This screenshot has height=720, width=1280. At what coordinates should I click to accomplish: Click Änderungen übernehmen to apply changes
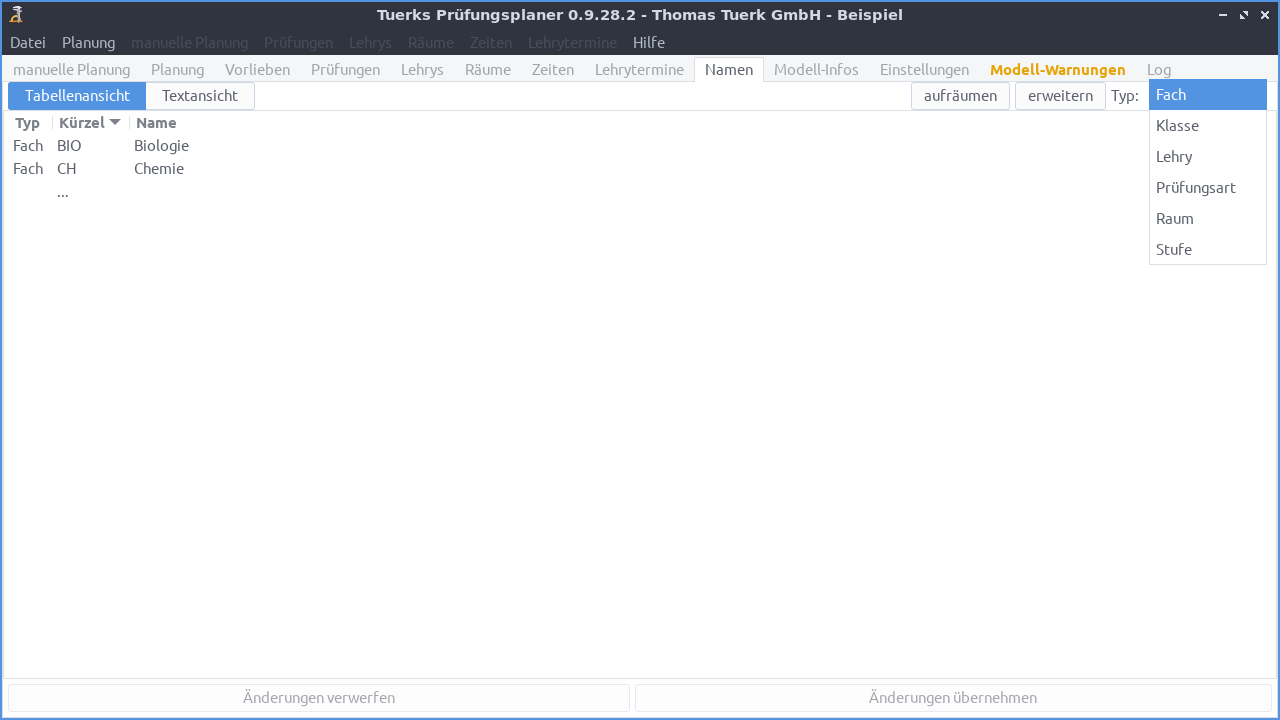tap(953, 697)
